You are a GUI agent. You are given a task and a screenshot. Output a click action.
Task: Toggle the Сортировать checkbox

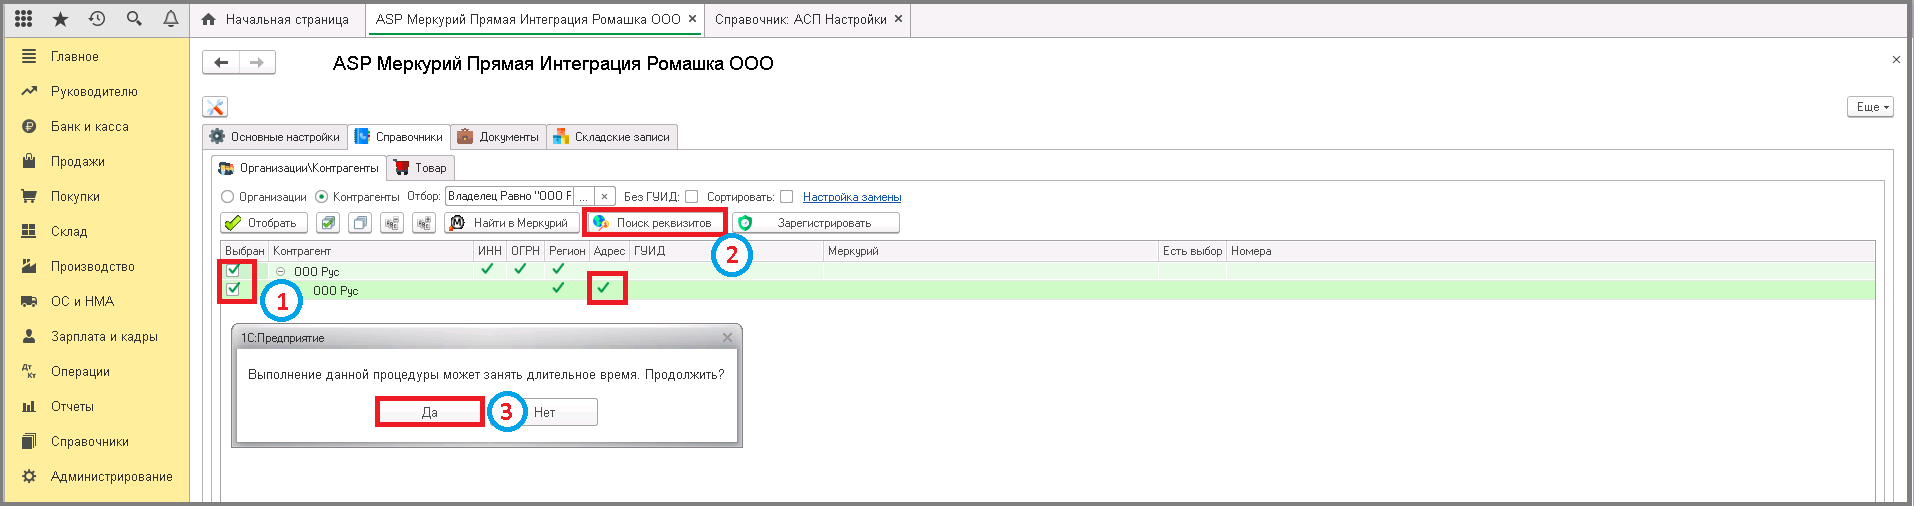tap(786, 197)
